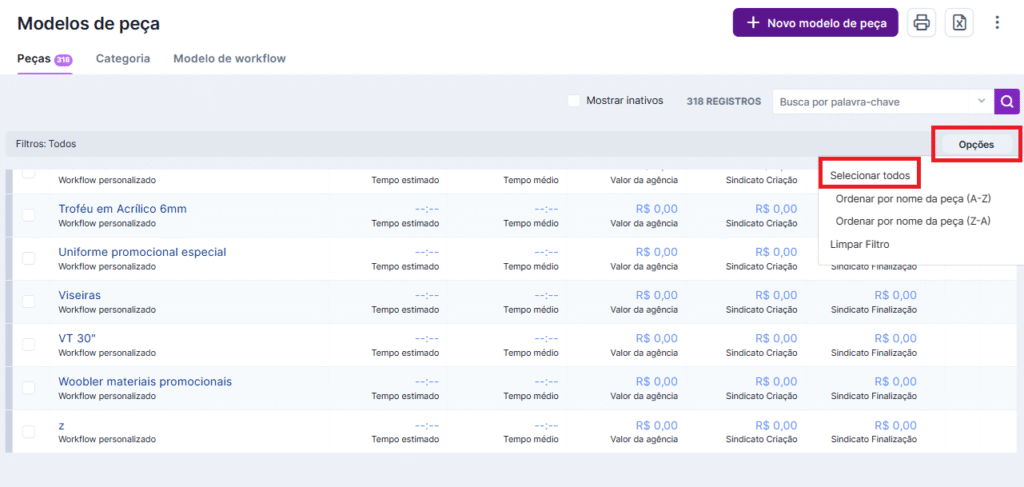The width and height of the screenshot is (1024, 487).
Task: Click Valor da agência value in Uniforme promocional row
Action: tap(656, 252)
